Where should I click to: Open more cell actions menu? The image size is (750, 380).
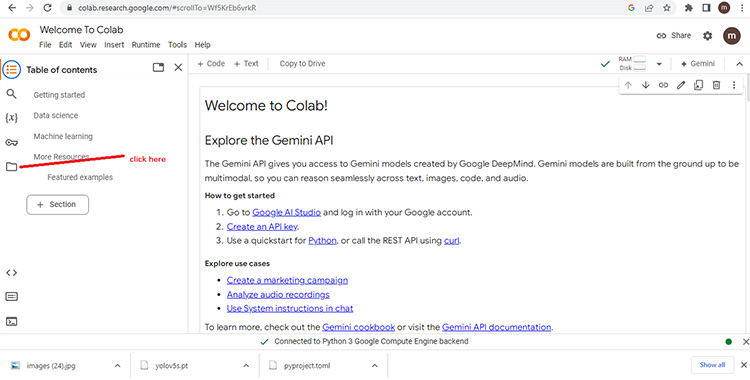tap(734, 85)
